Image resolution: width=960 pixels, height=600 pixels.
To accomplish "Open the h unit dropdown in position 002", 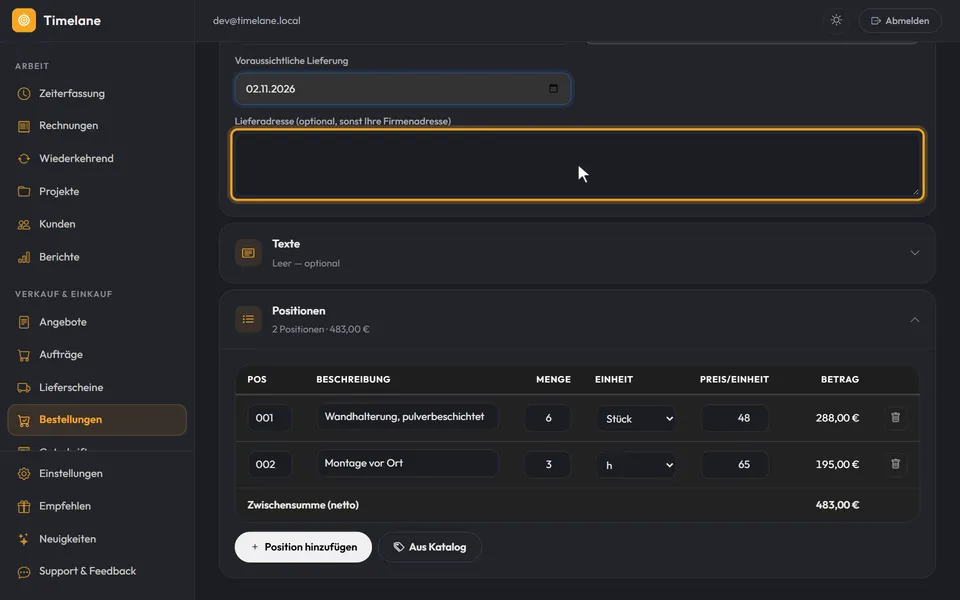I will click(636, 465).
